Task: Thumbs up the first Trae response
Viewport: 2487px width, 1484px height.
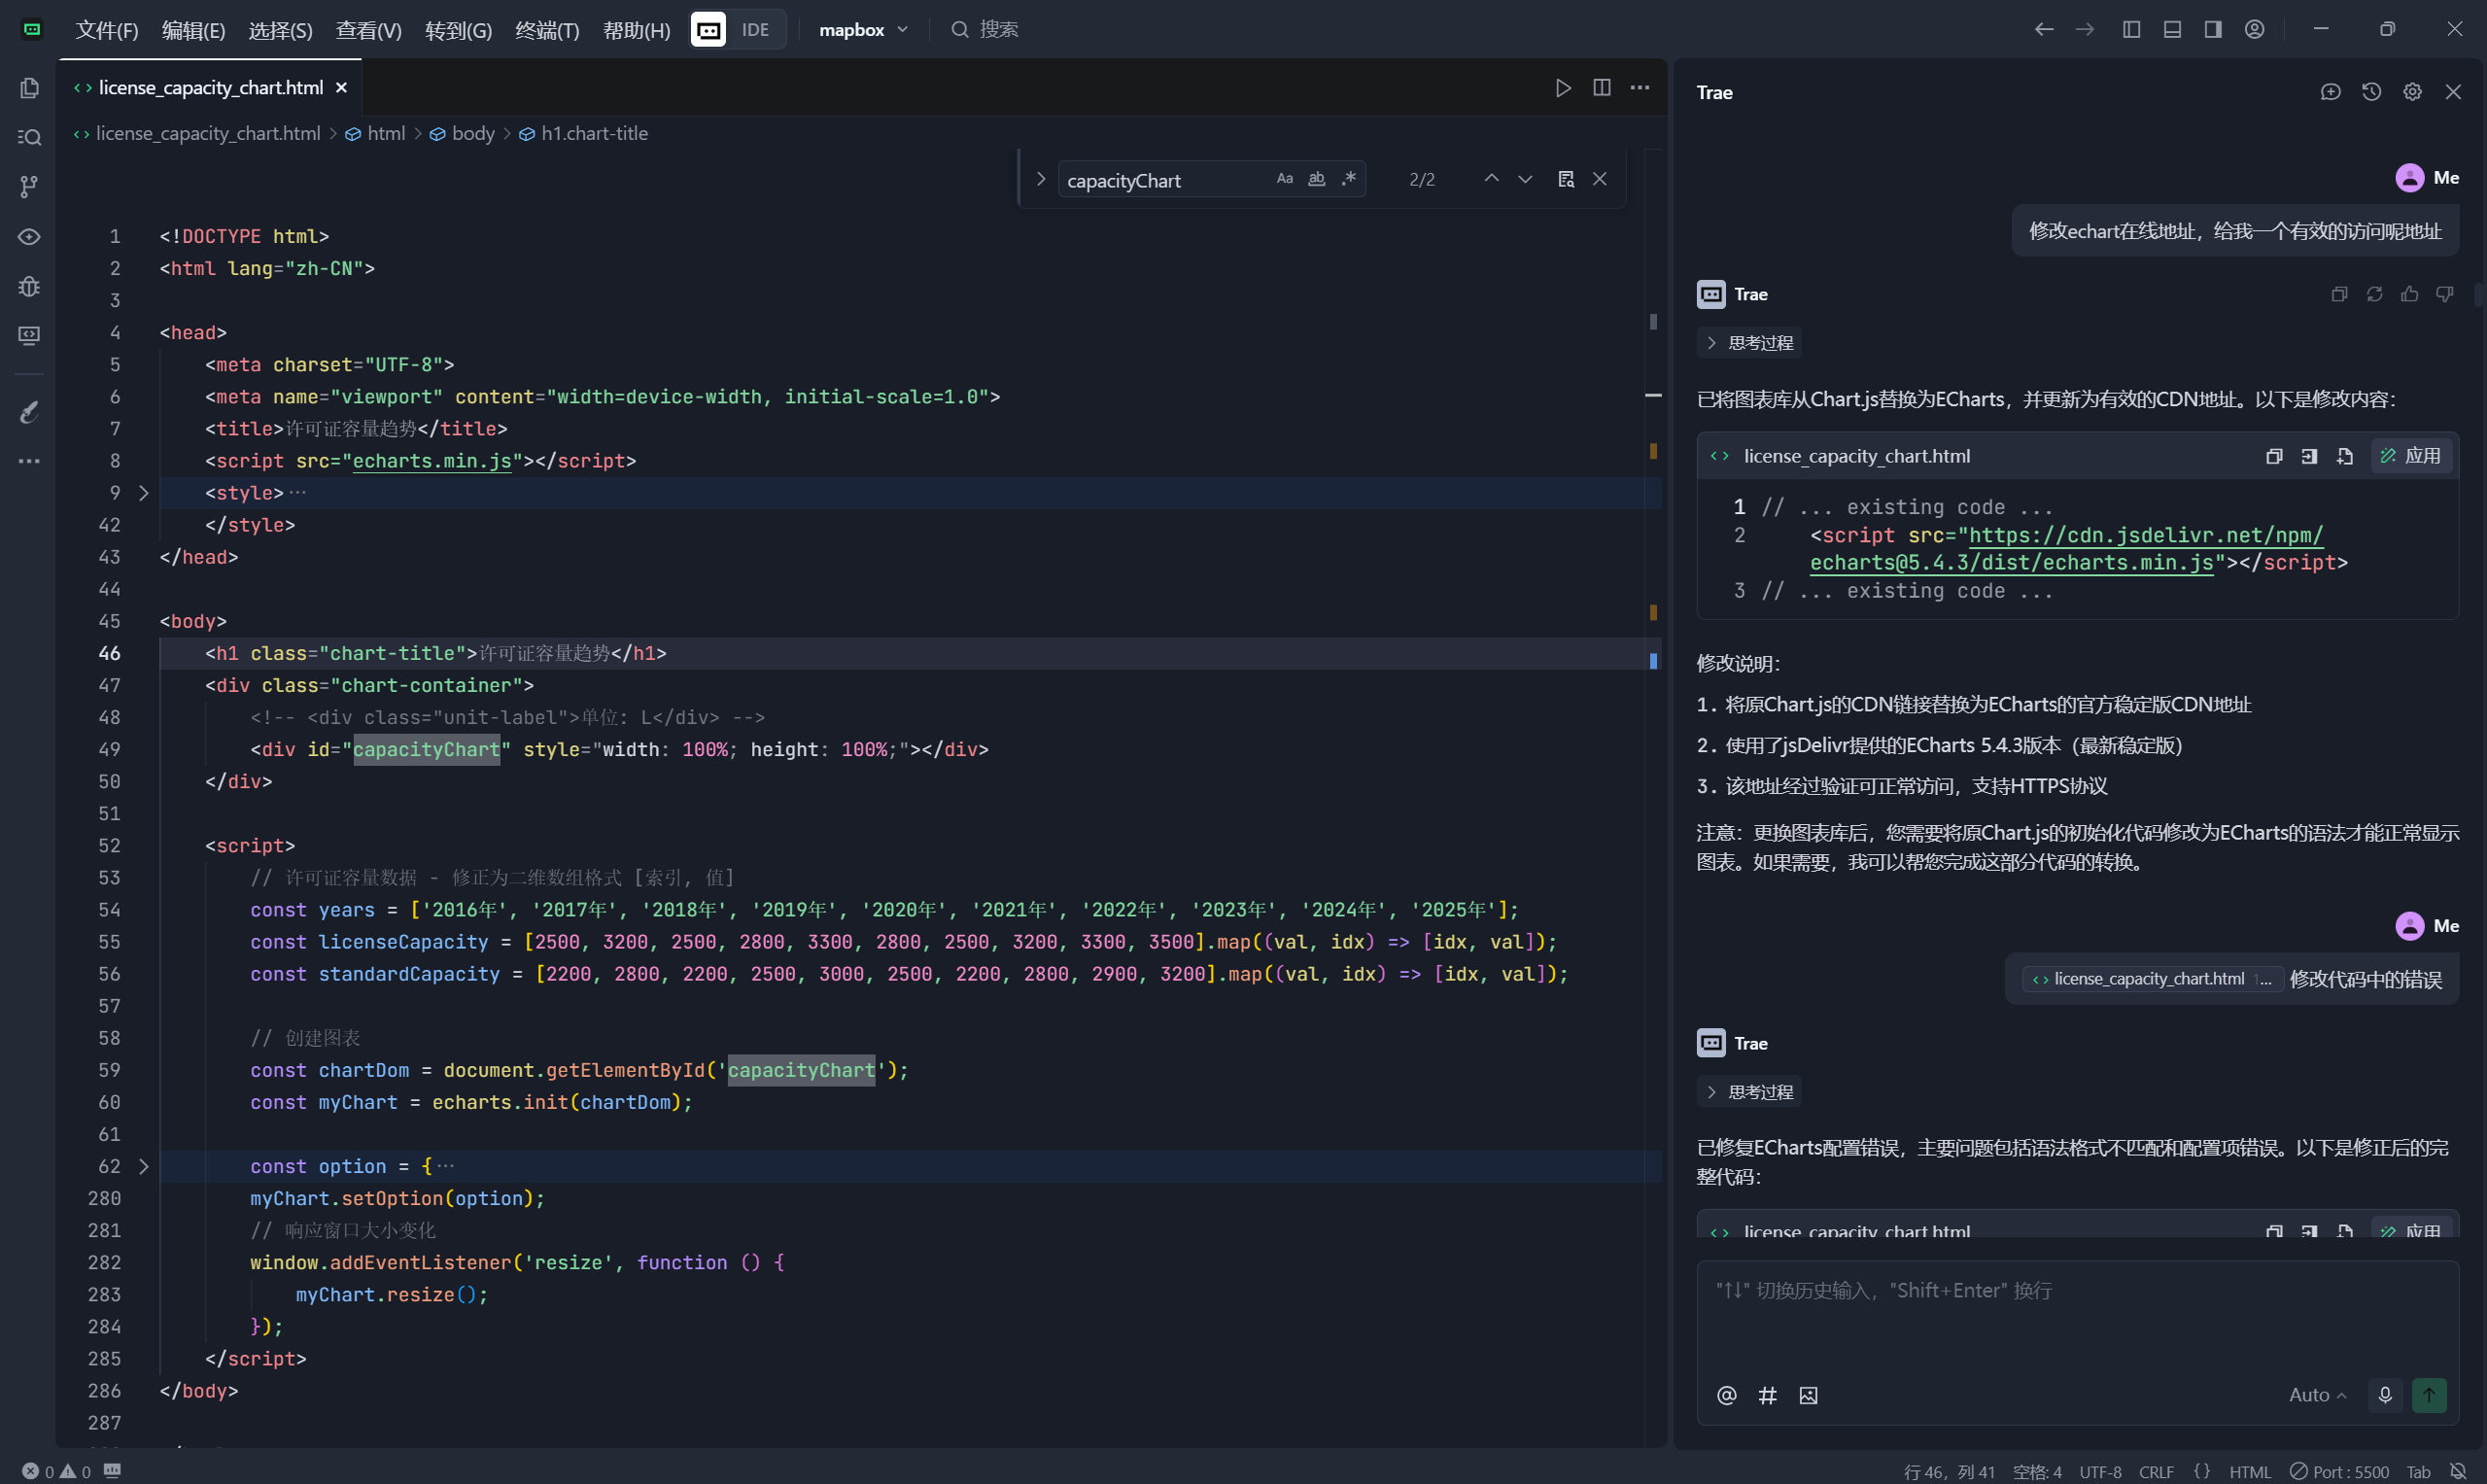Action: 2409,294
